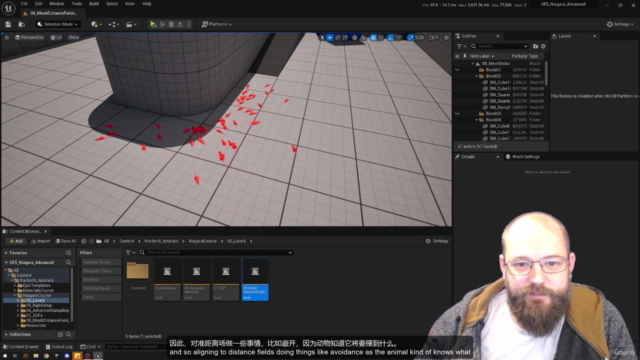The image size is (640, 360).
Task: Click the Outliner filter icon
Action: point(461,47)
